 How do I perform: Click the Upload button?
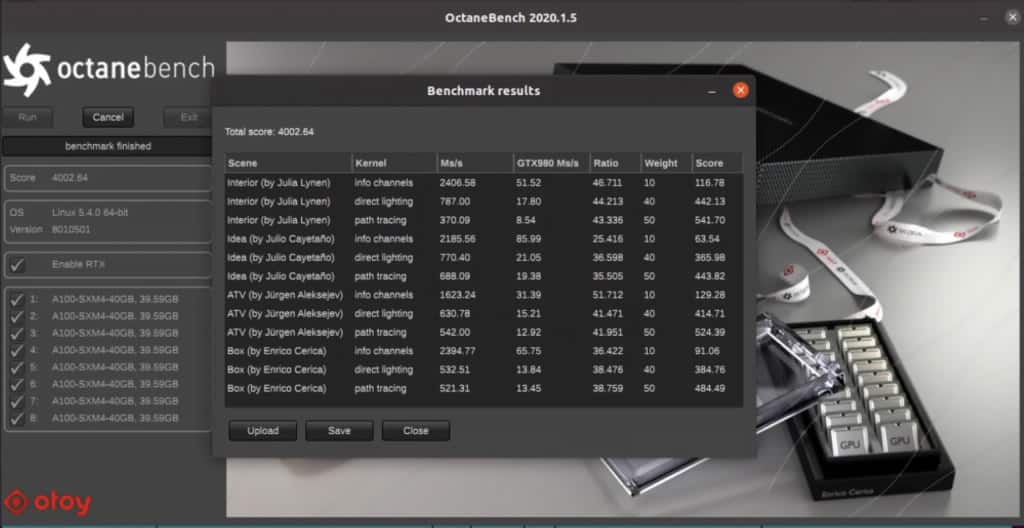(x=263, y=431)
